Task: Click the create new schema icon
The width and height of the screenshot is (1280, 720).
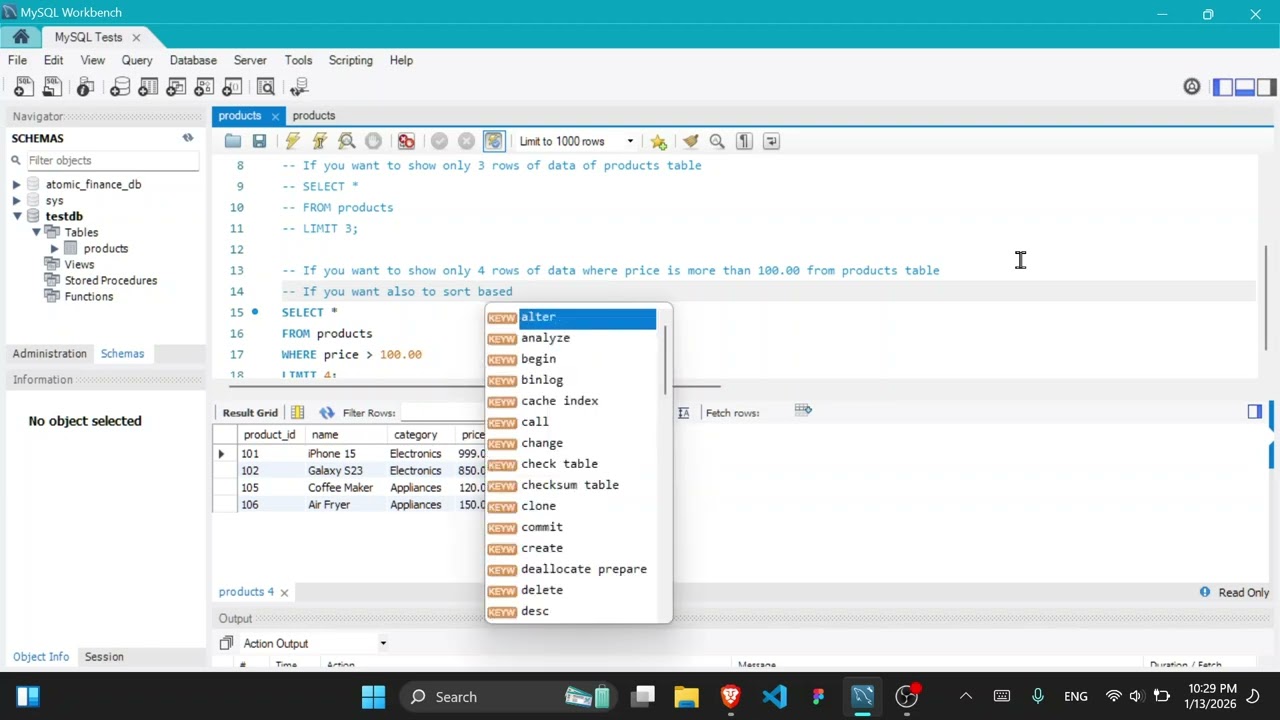Action: point(120,87)
